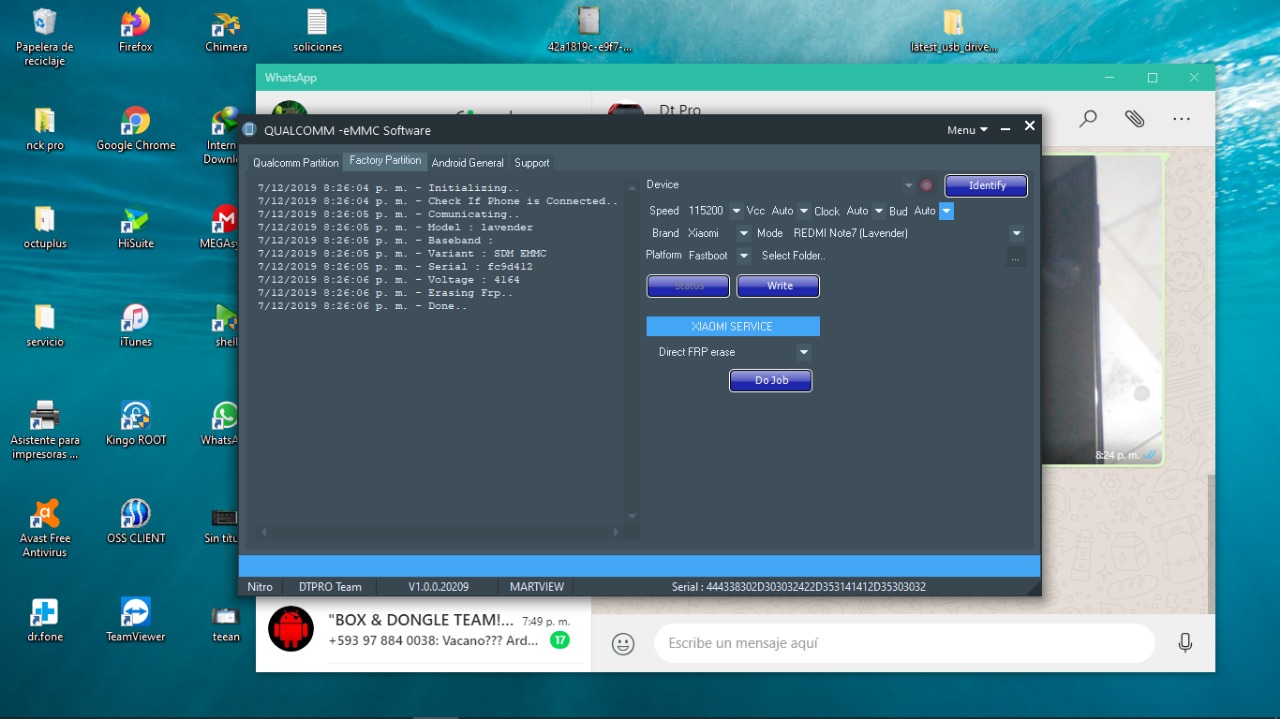Expand the Mode REDMI Note7 dropdown
1280x719 pixels.
pyautogui.click(x=1016, y=233)
